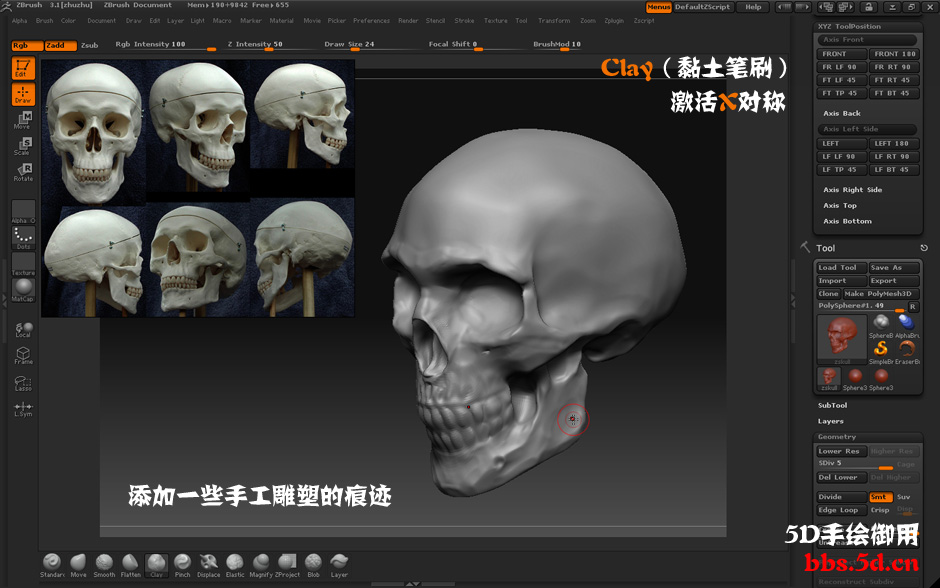Open the Dots stroke selector
This screenshot has width=940, height=588.
tap(23, 238)
